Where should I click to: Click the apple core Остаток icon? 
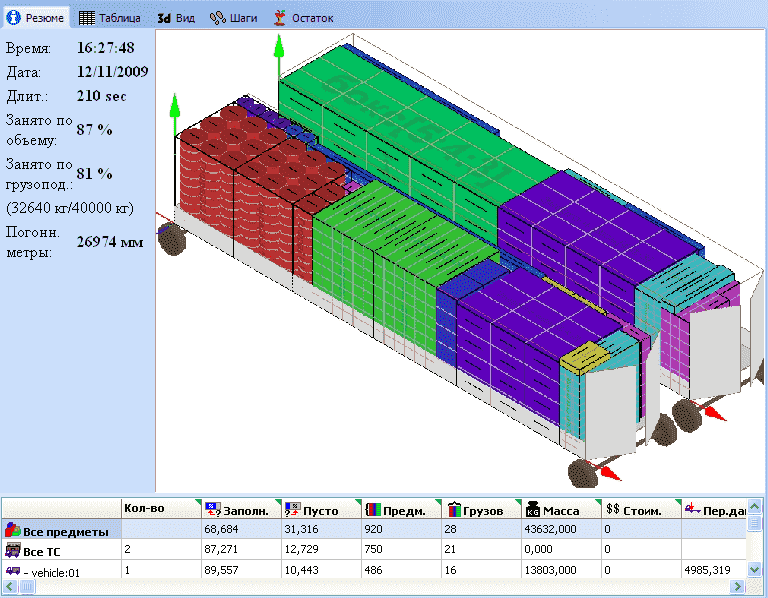pyautogui.click(x=280, y=18)
